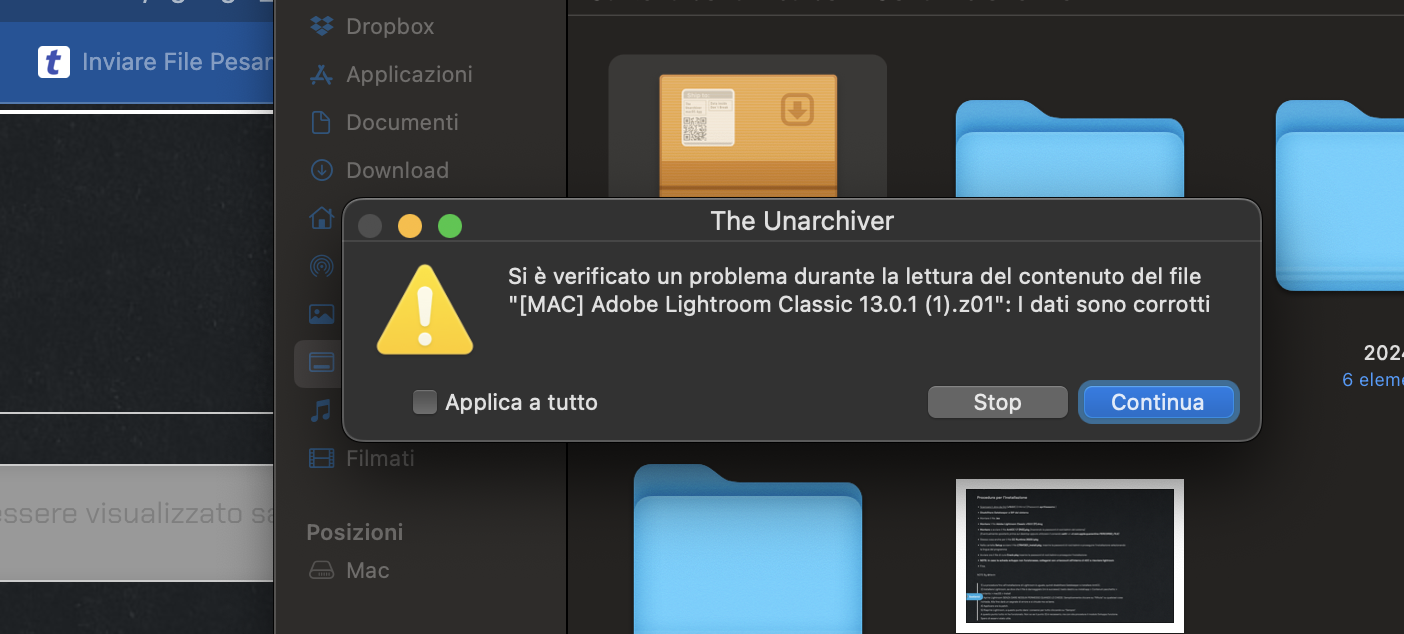Go to Download in the sidebar

click(x=379, y=170)
